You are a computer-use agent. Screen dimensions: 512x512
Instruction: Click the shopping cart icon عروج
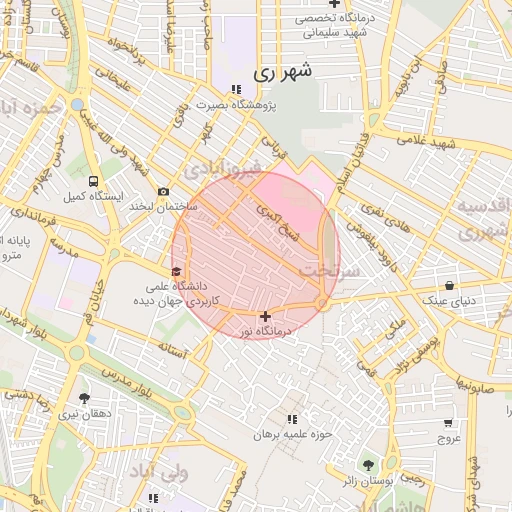pyautogui.click(x=448, y=423)
